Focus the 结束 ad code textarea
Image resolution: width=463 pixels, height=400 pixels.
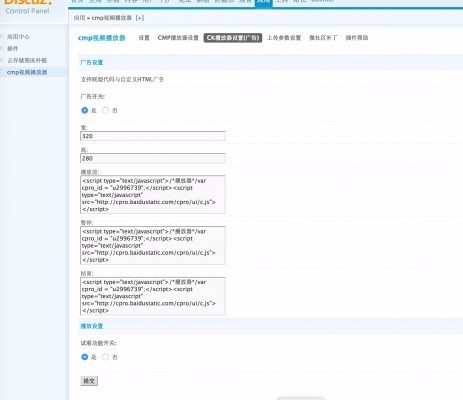click(153, 296)
